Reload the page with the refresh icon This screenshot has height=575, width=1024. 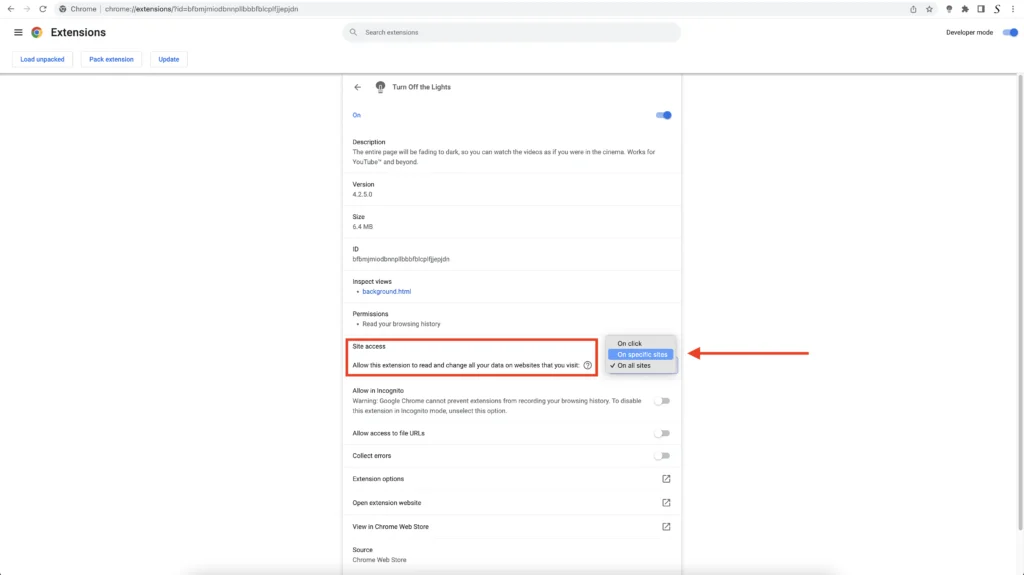[x=43, y=9]
